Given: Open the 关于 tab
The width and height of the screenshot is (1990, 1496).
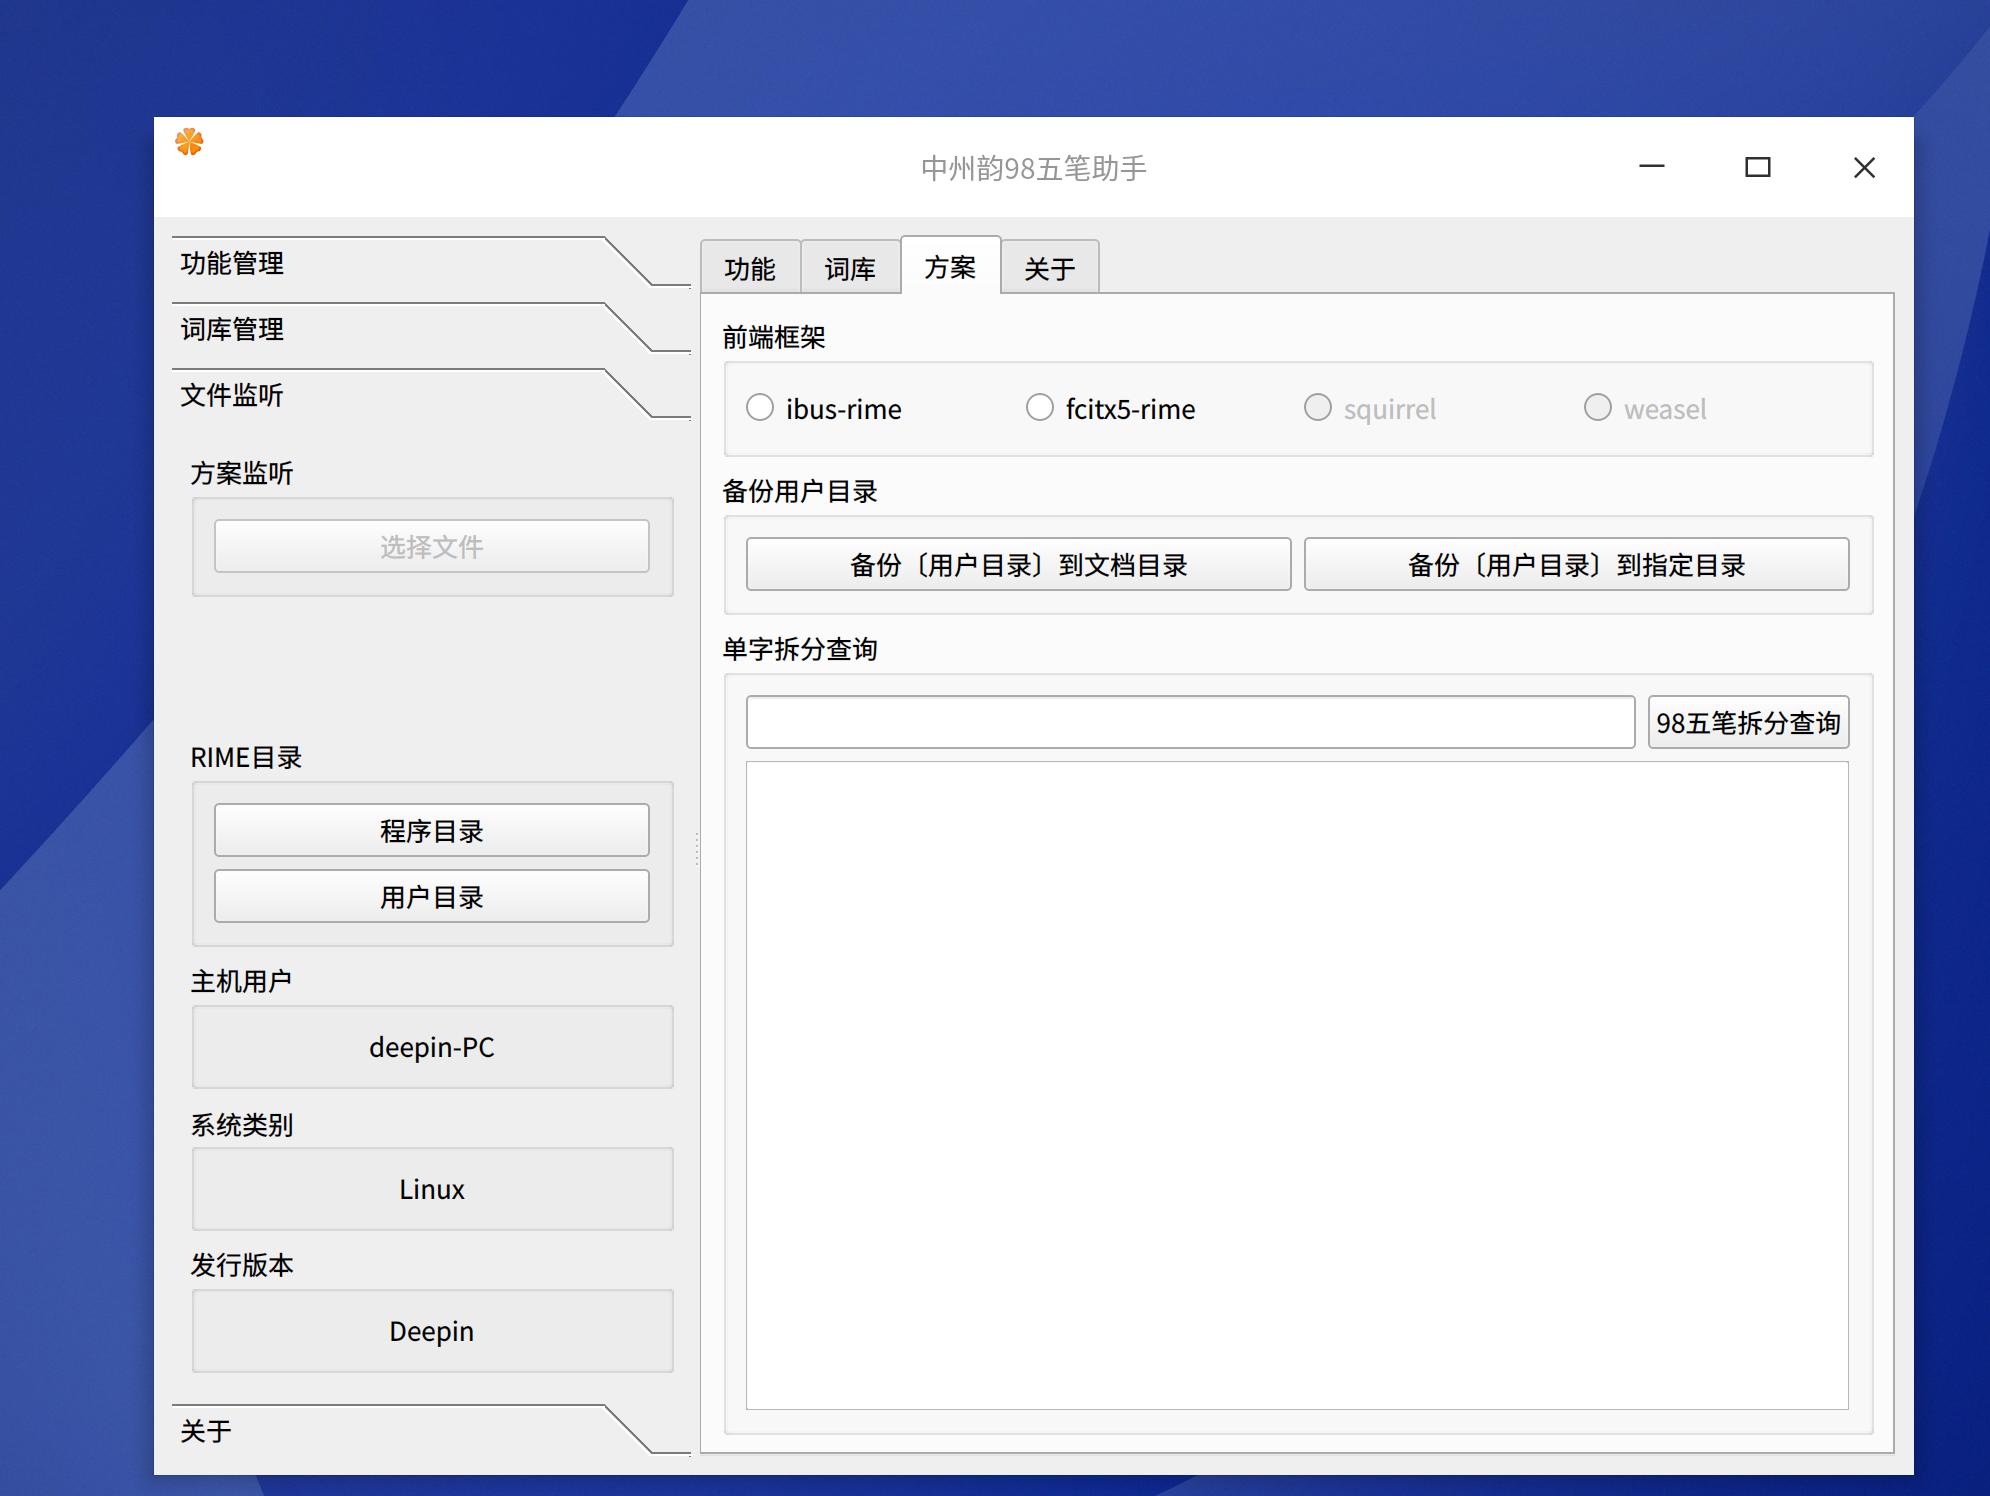Looking at the screenshot, I should 1050,266.
